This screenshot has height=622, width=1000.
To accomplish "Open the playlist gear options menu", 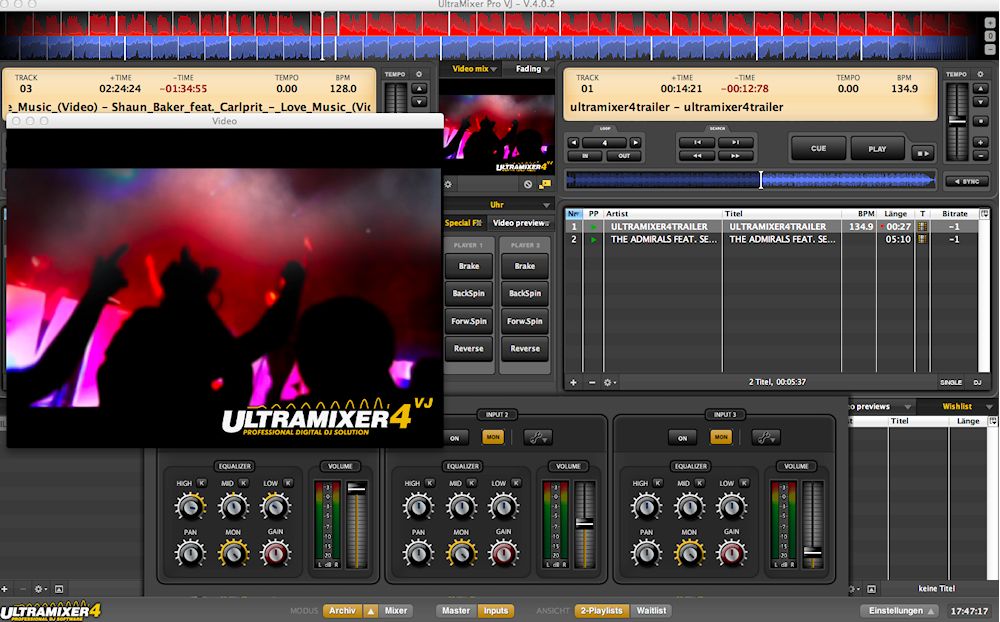I will (610, 382).
